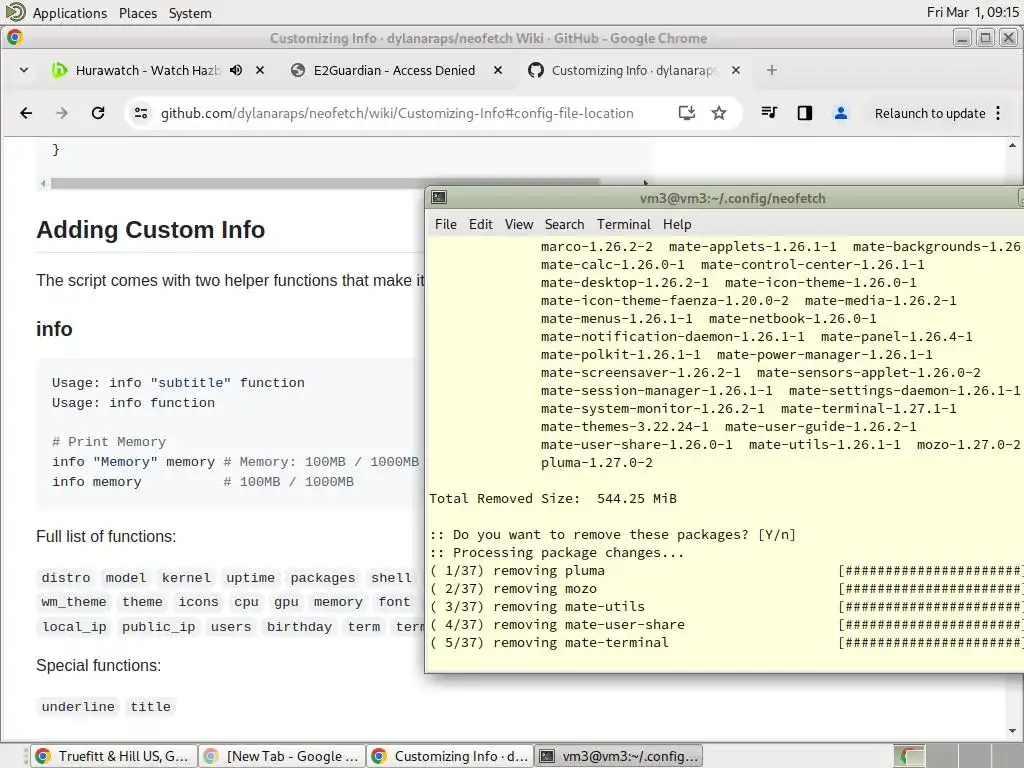Switch to New Tab Google Chrome taskbar item
This screenshot has width=1024, height=768.
(x=281, y=756)
